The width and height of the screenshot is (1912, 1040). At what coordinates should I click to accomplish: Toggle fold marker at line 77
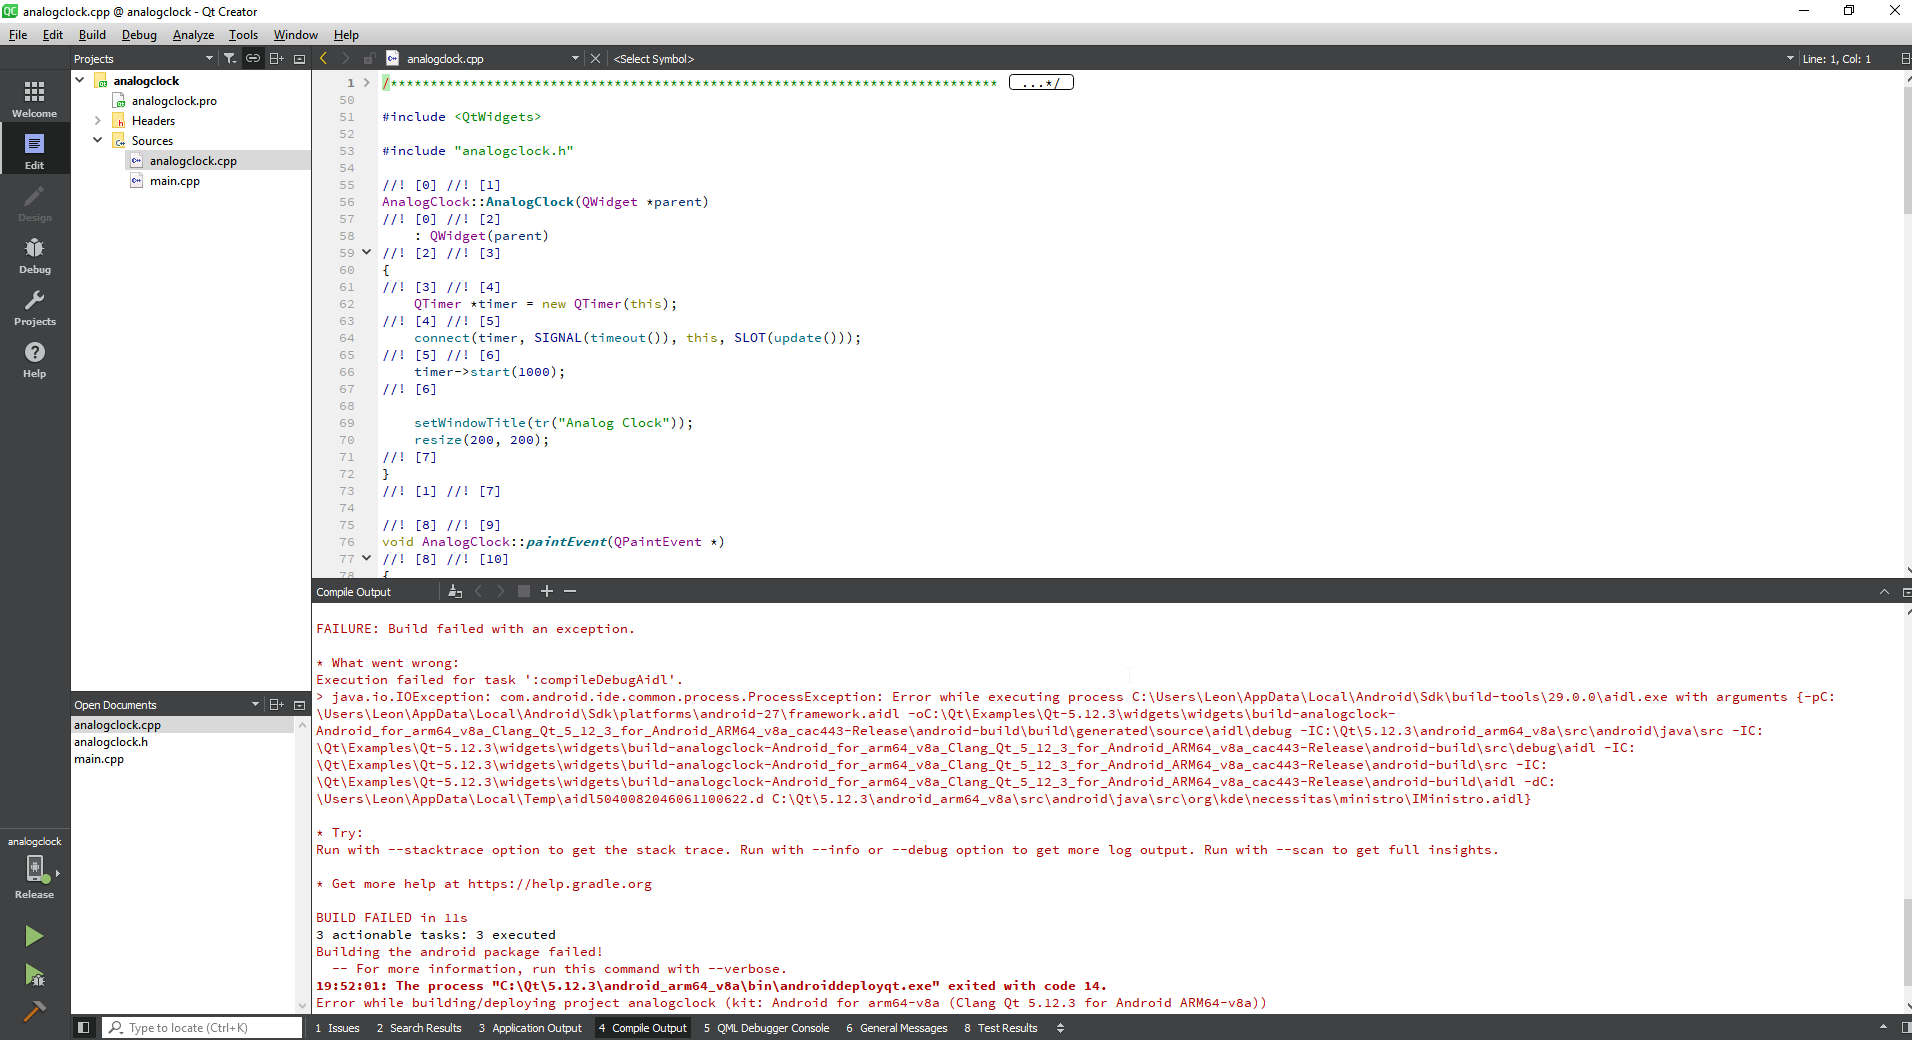point(367,559)
